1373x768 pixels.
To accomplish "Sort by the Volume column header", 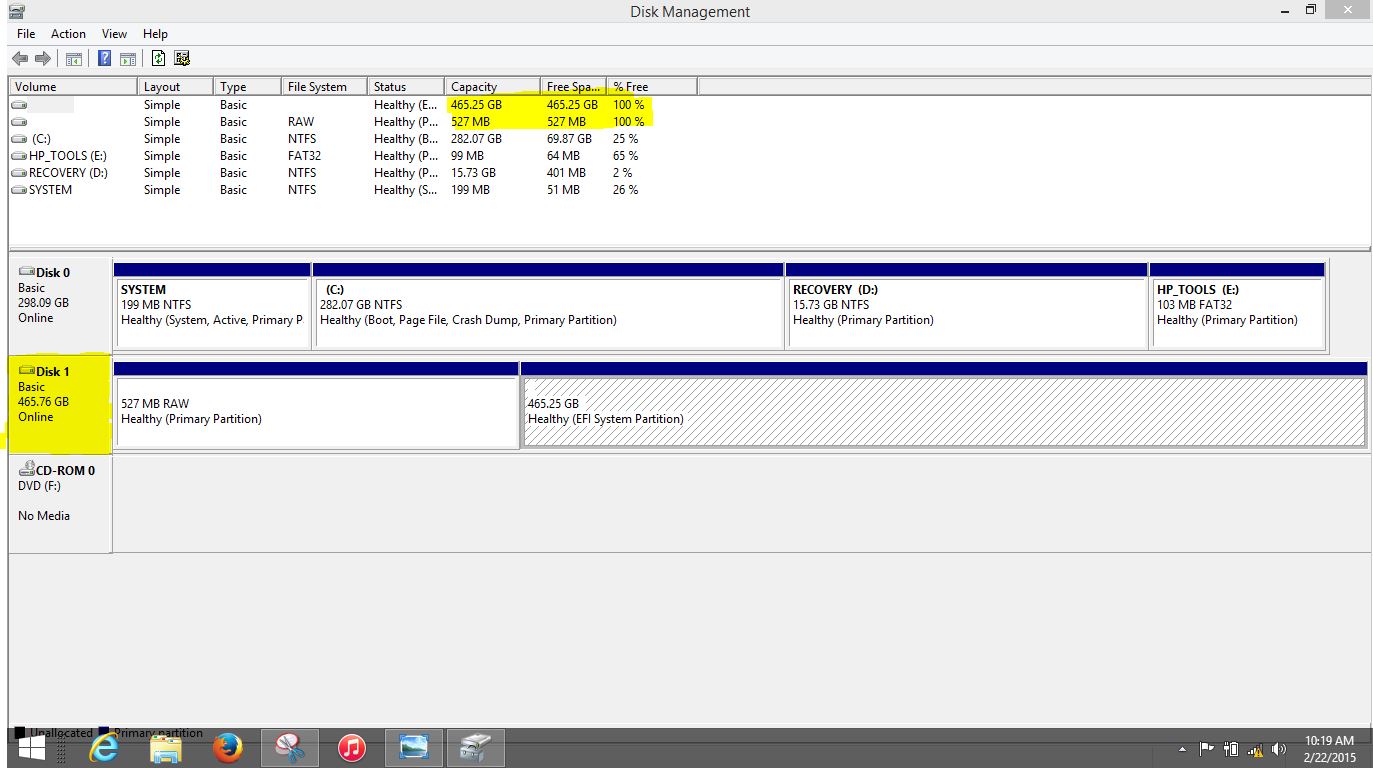I will 73,87.
